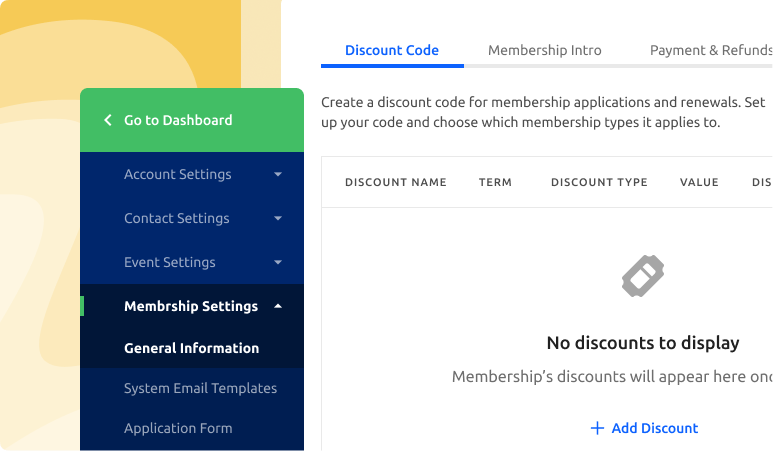Click the ticket icon above No discounts
Screen dimensions: 773x451
click(642, 276)
